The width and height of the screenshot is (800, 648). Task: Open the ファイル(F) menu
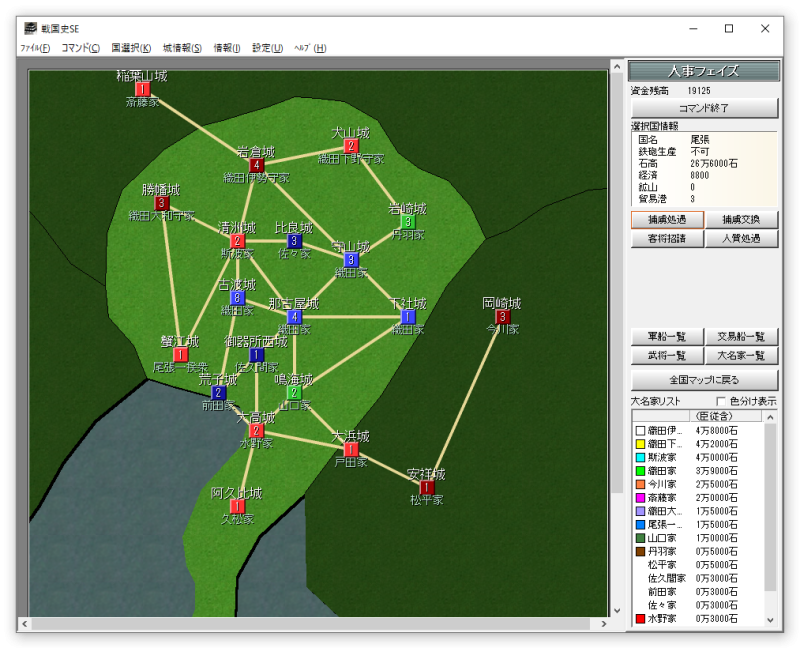[x=35, y=48]
